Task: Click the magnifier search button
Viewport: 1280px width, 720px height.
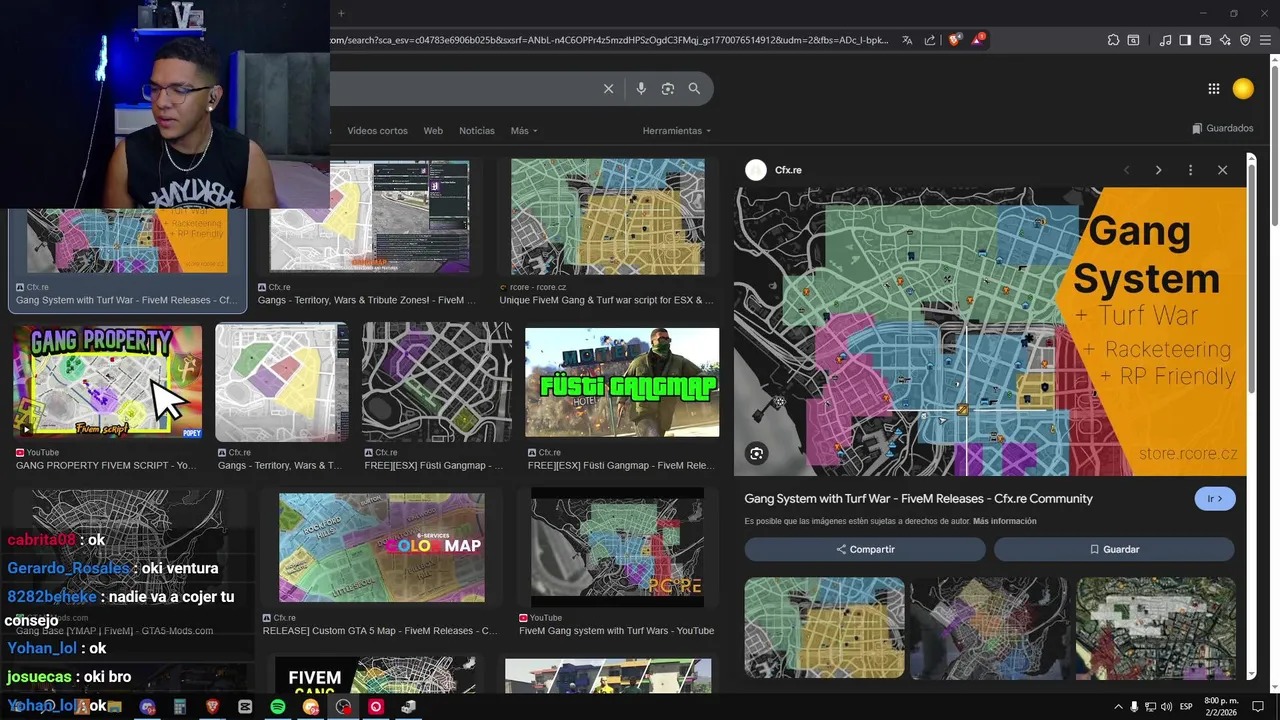Action: coord(694,89)
